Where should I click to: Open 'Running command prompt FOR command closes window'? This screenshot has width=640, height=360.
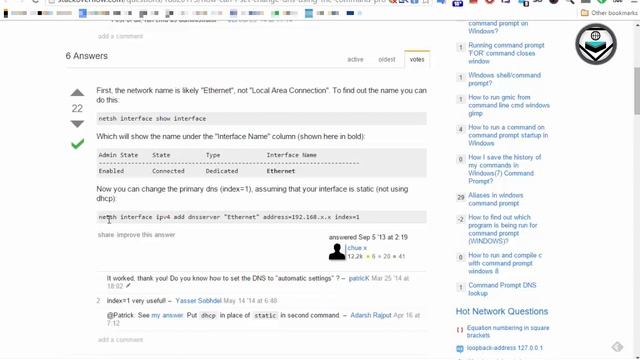click(x=506, y=53)
